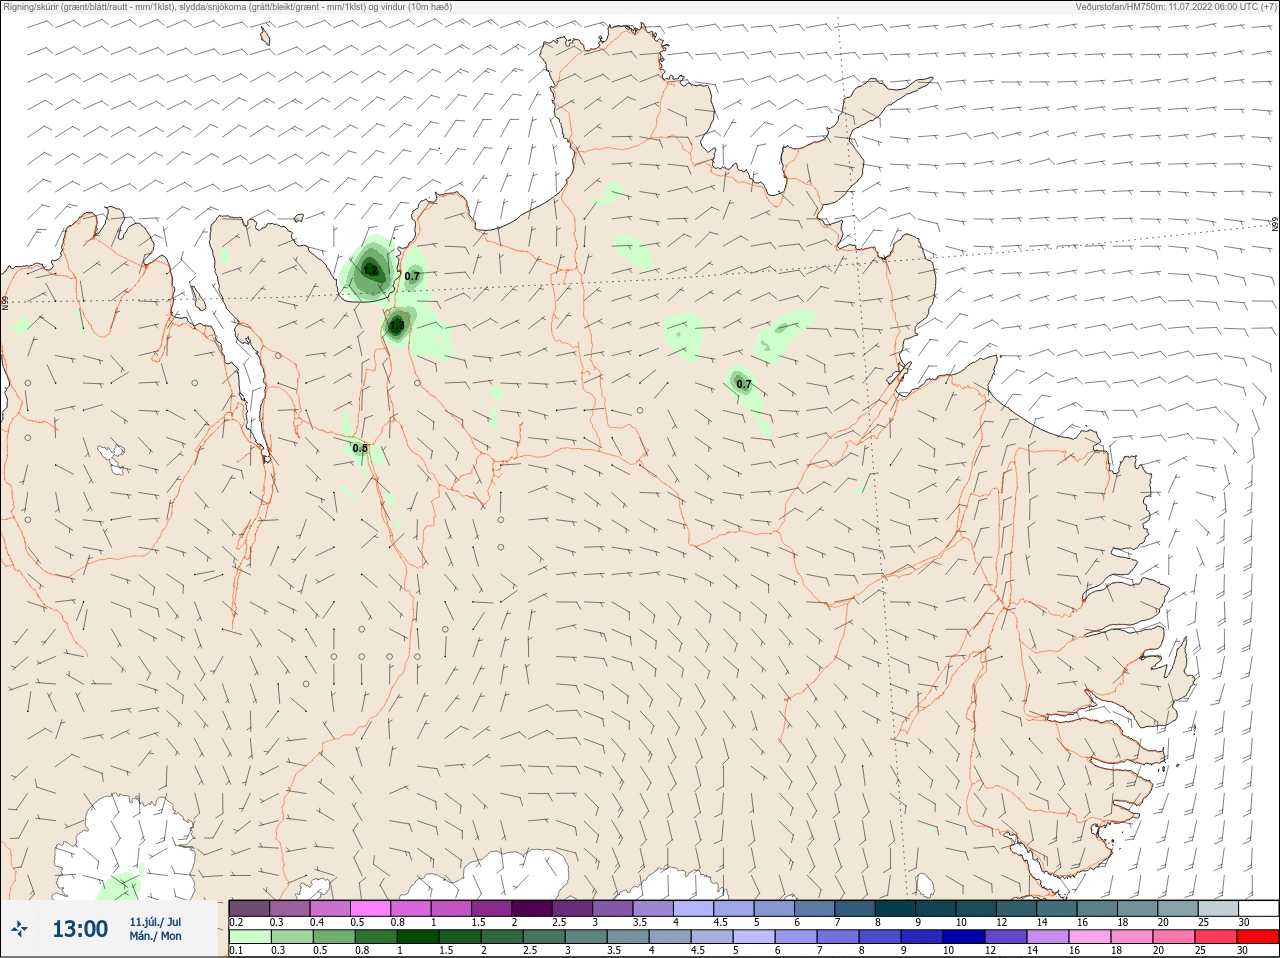Pick the white 30 swatch in upper legend
This screenshot has height=958, width=1280.
click(x=1258, y=908)
